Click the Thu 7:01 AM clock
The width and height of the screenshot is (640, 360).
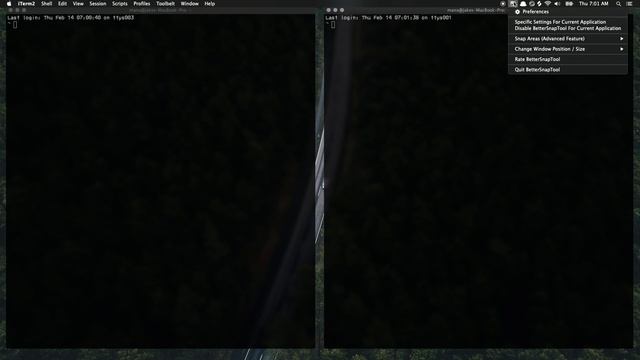pos(593,4)
